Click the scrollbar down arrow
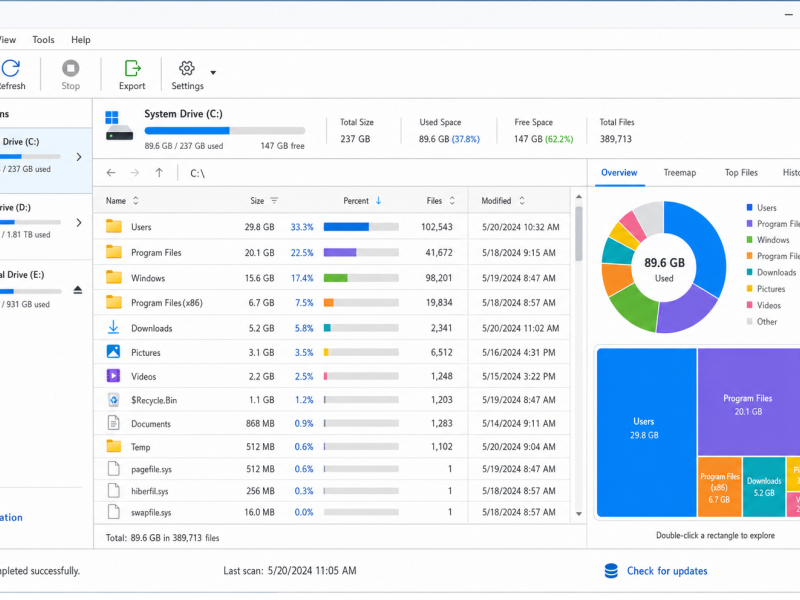800x600 pixels. [579, 514]
